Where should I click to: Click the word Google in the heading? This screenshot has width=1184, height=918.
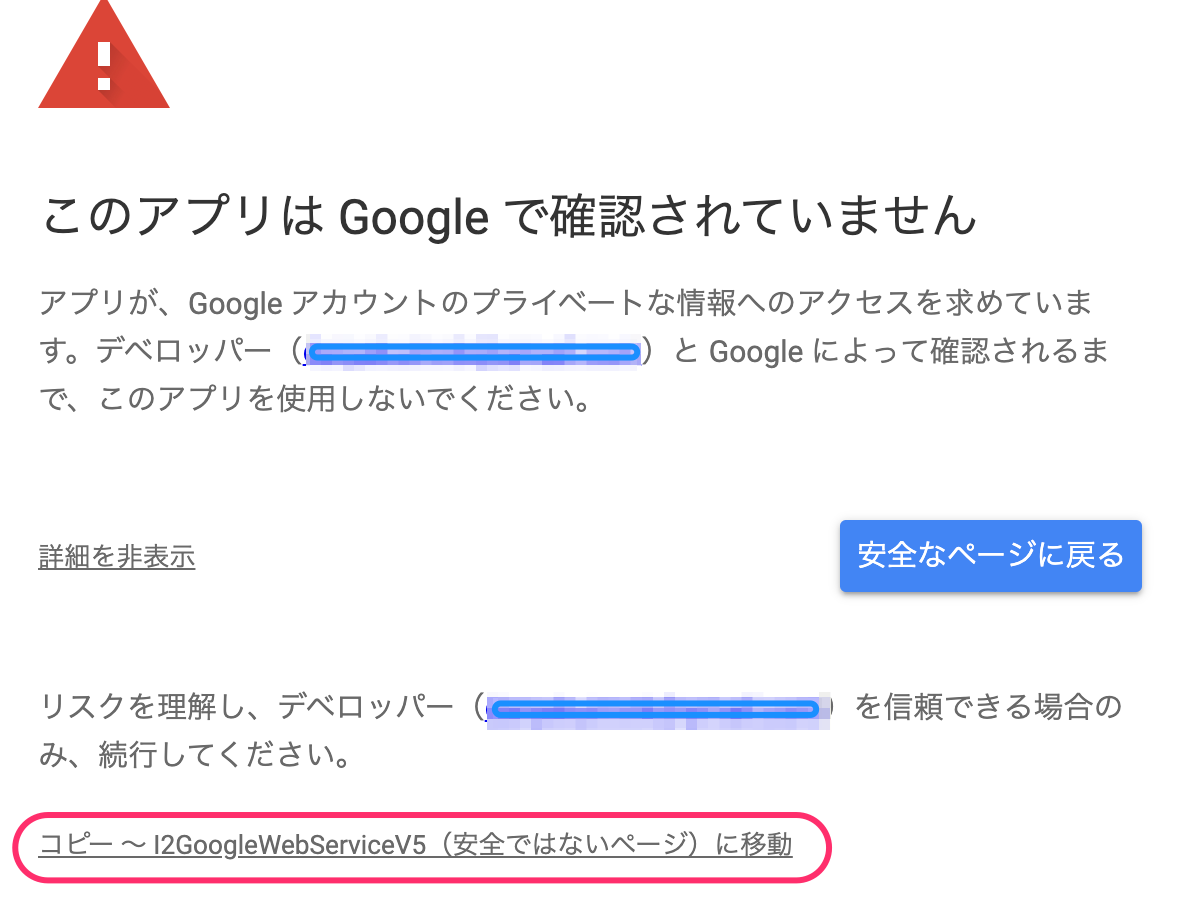pos(413,217)
